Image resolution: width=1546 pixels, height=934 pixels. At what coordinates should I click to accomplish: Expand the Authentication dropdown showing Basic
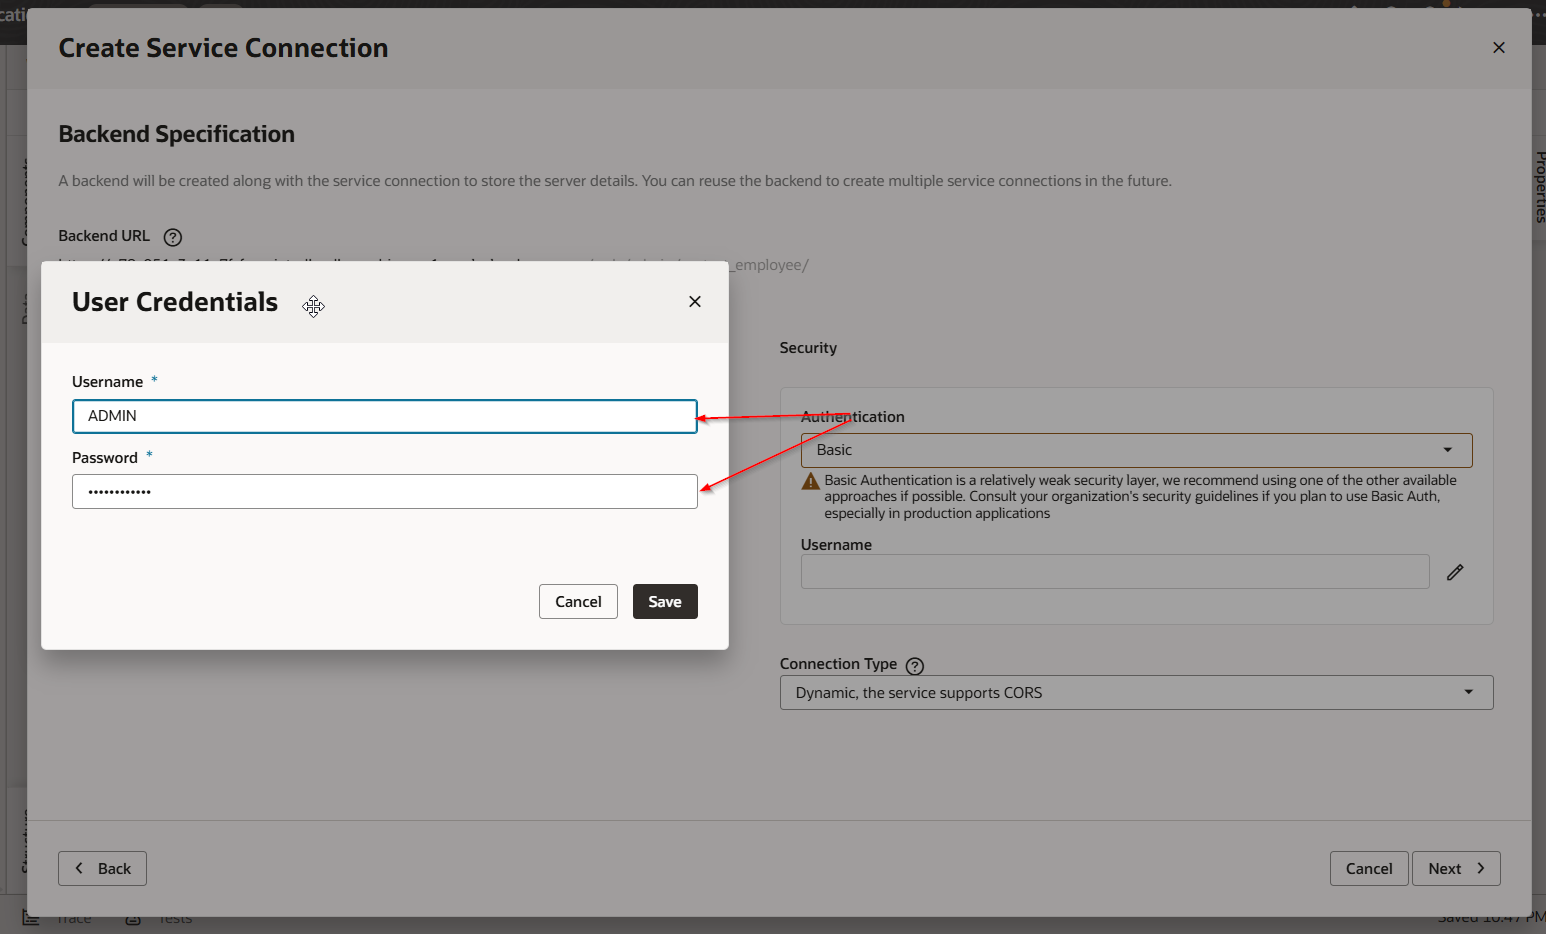click(1136, 450)
